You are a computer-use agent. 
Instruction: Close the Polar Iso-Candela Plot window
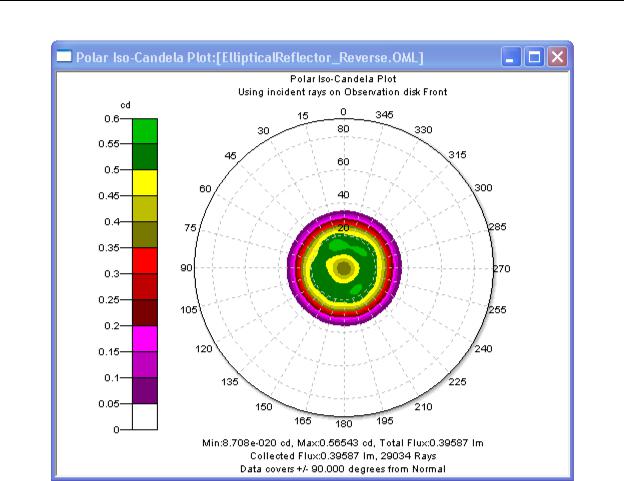pyautogui.click(x=557, y=57)
